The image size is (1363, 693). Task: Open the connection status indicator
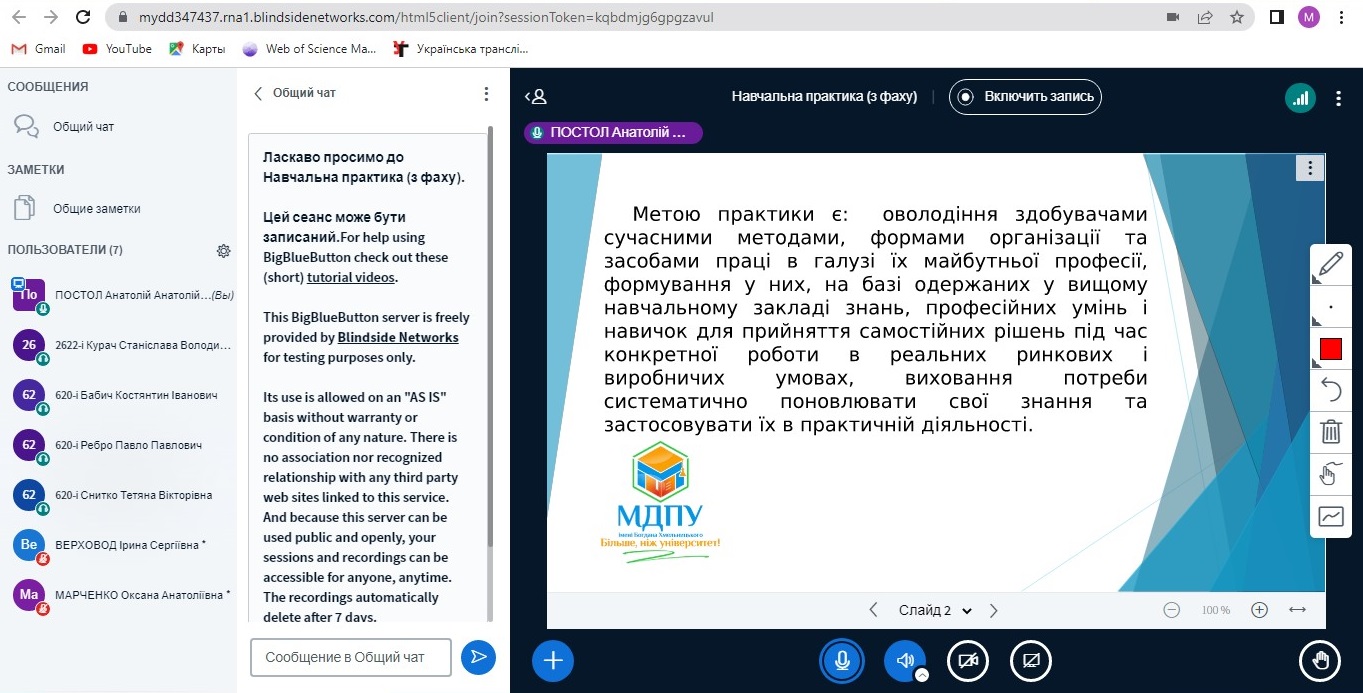[1299, 97]
